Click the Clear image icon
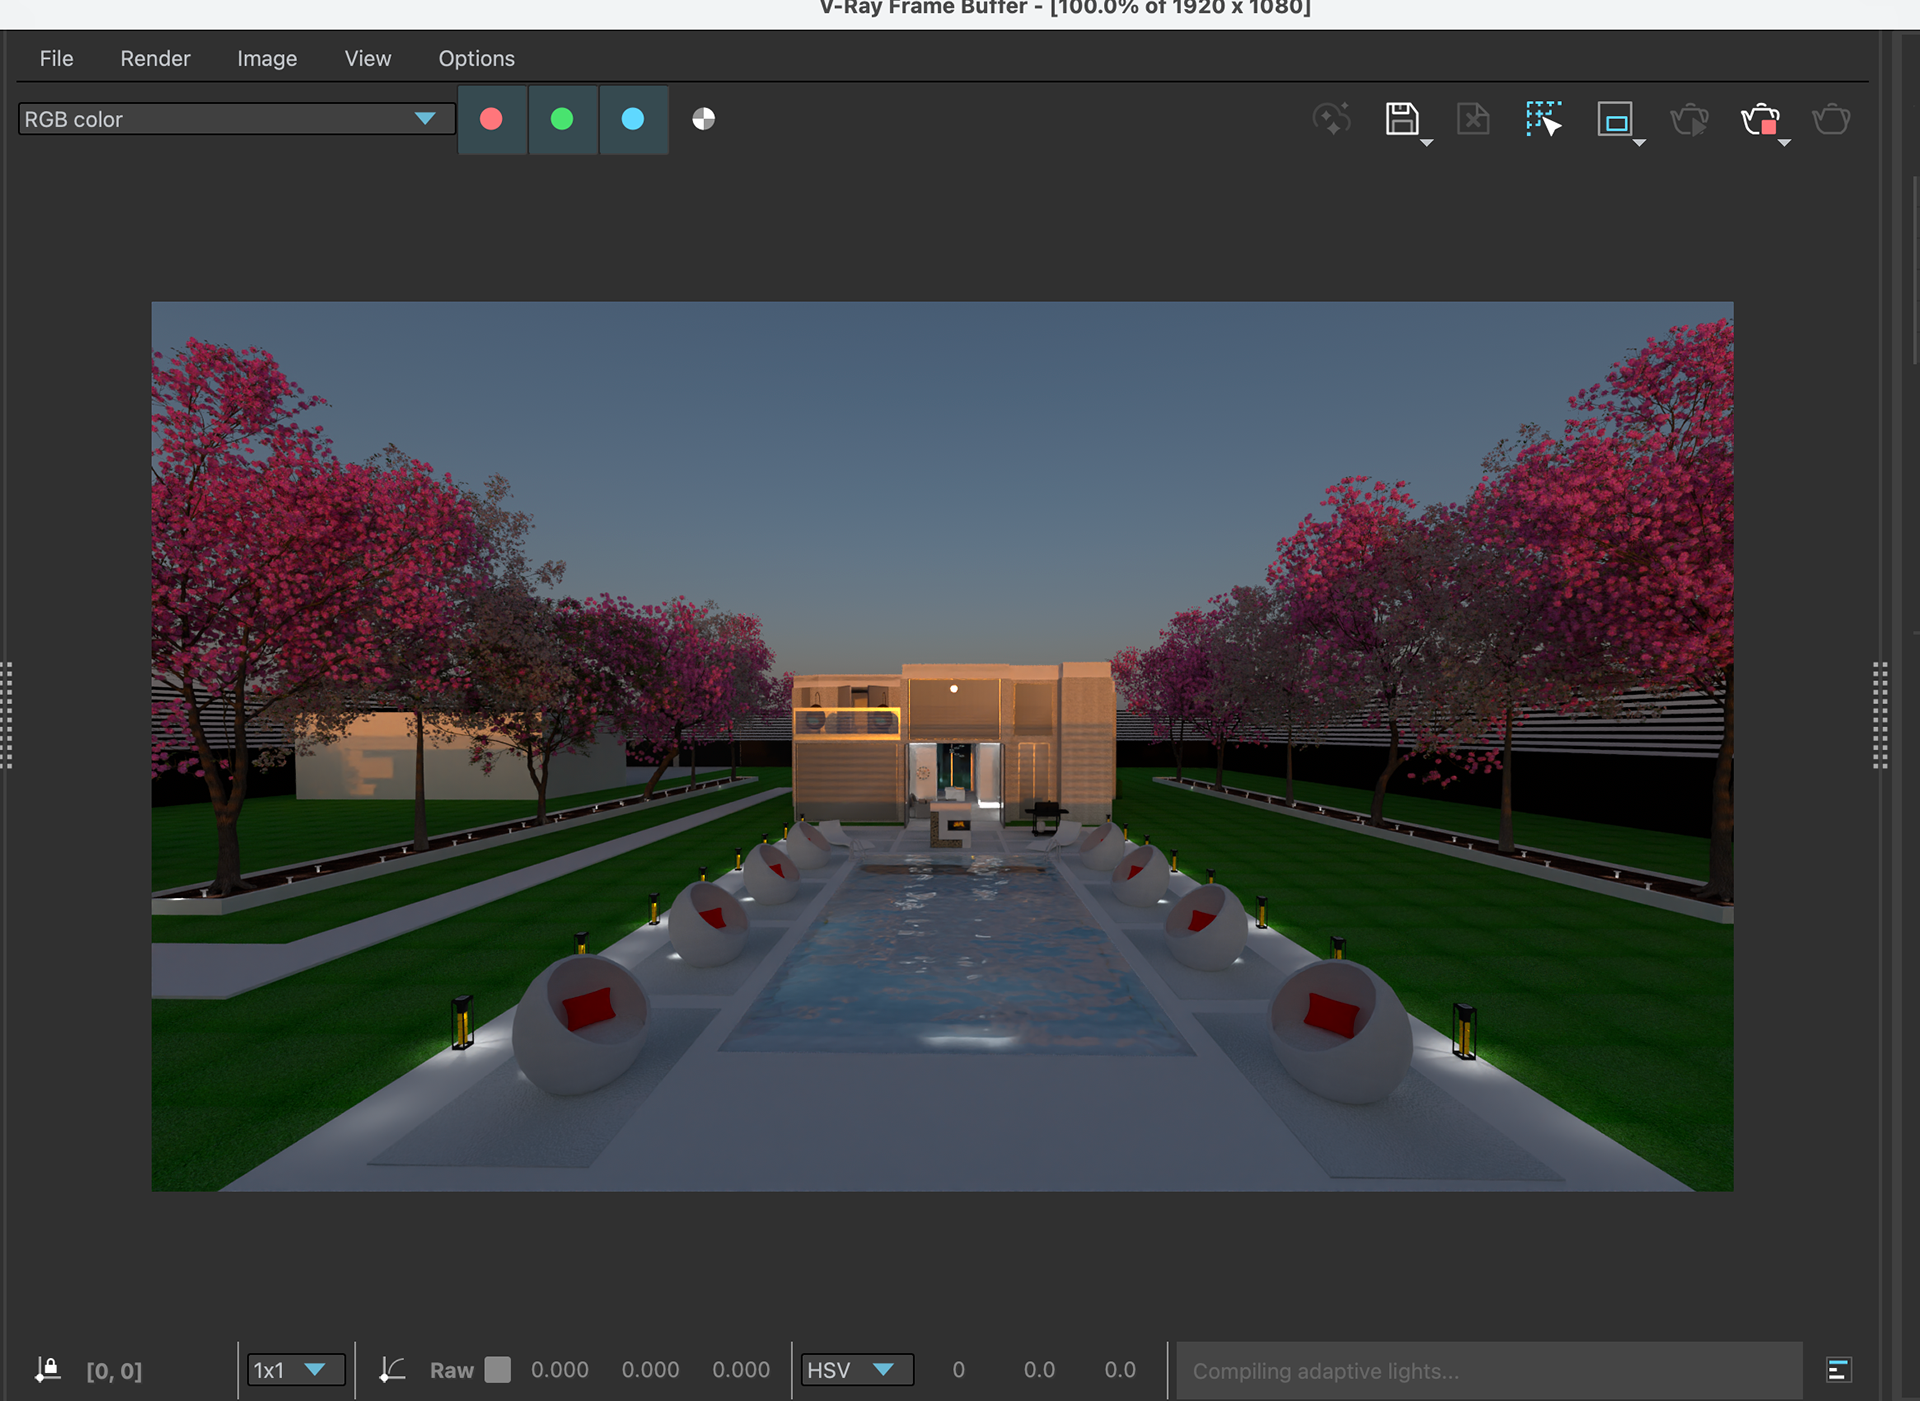The image size is (1920, 1401). [1472, 119]
